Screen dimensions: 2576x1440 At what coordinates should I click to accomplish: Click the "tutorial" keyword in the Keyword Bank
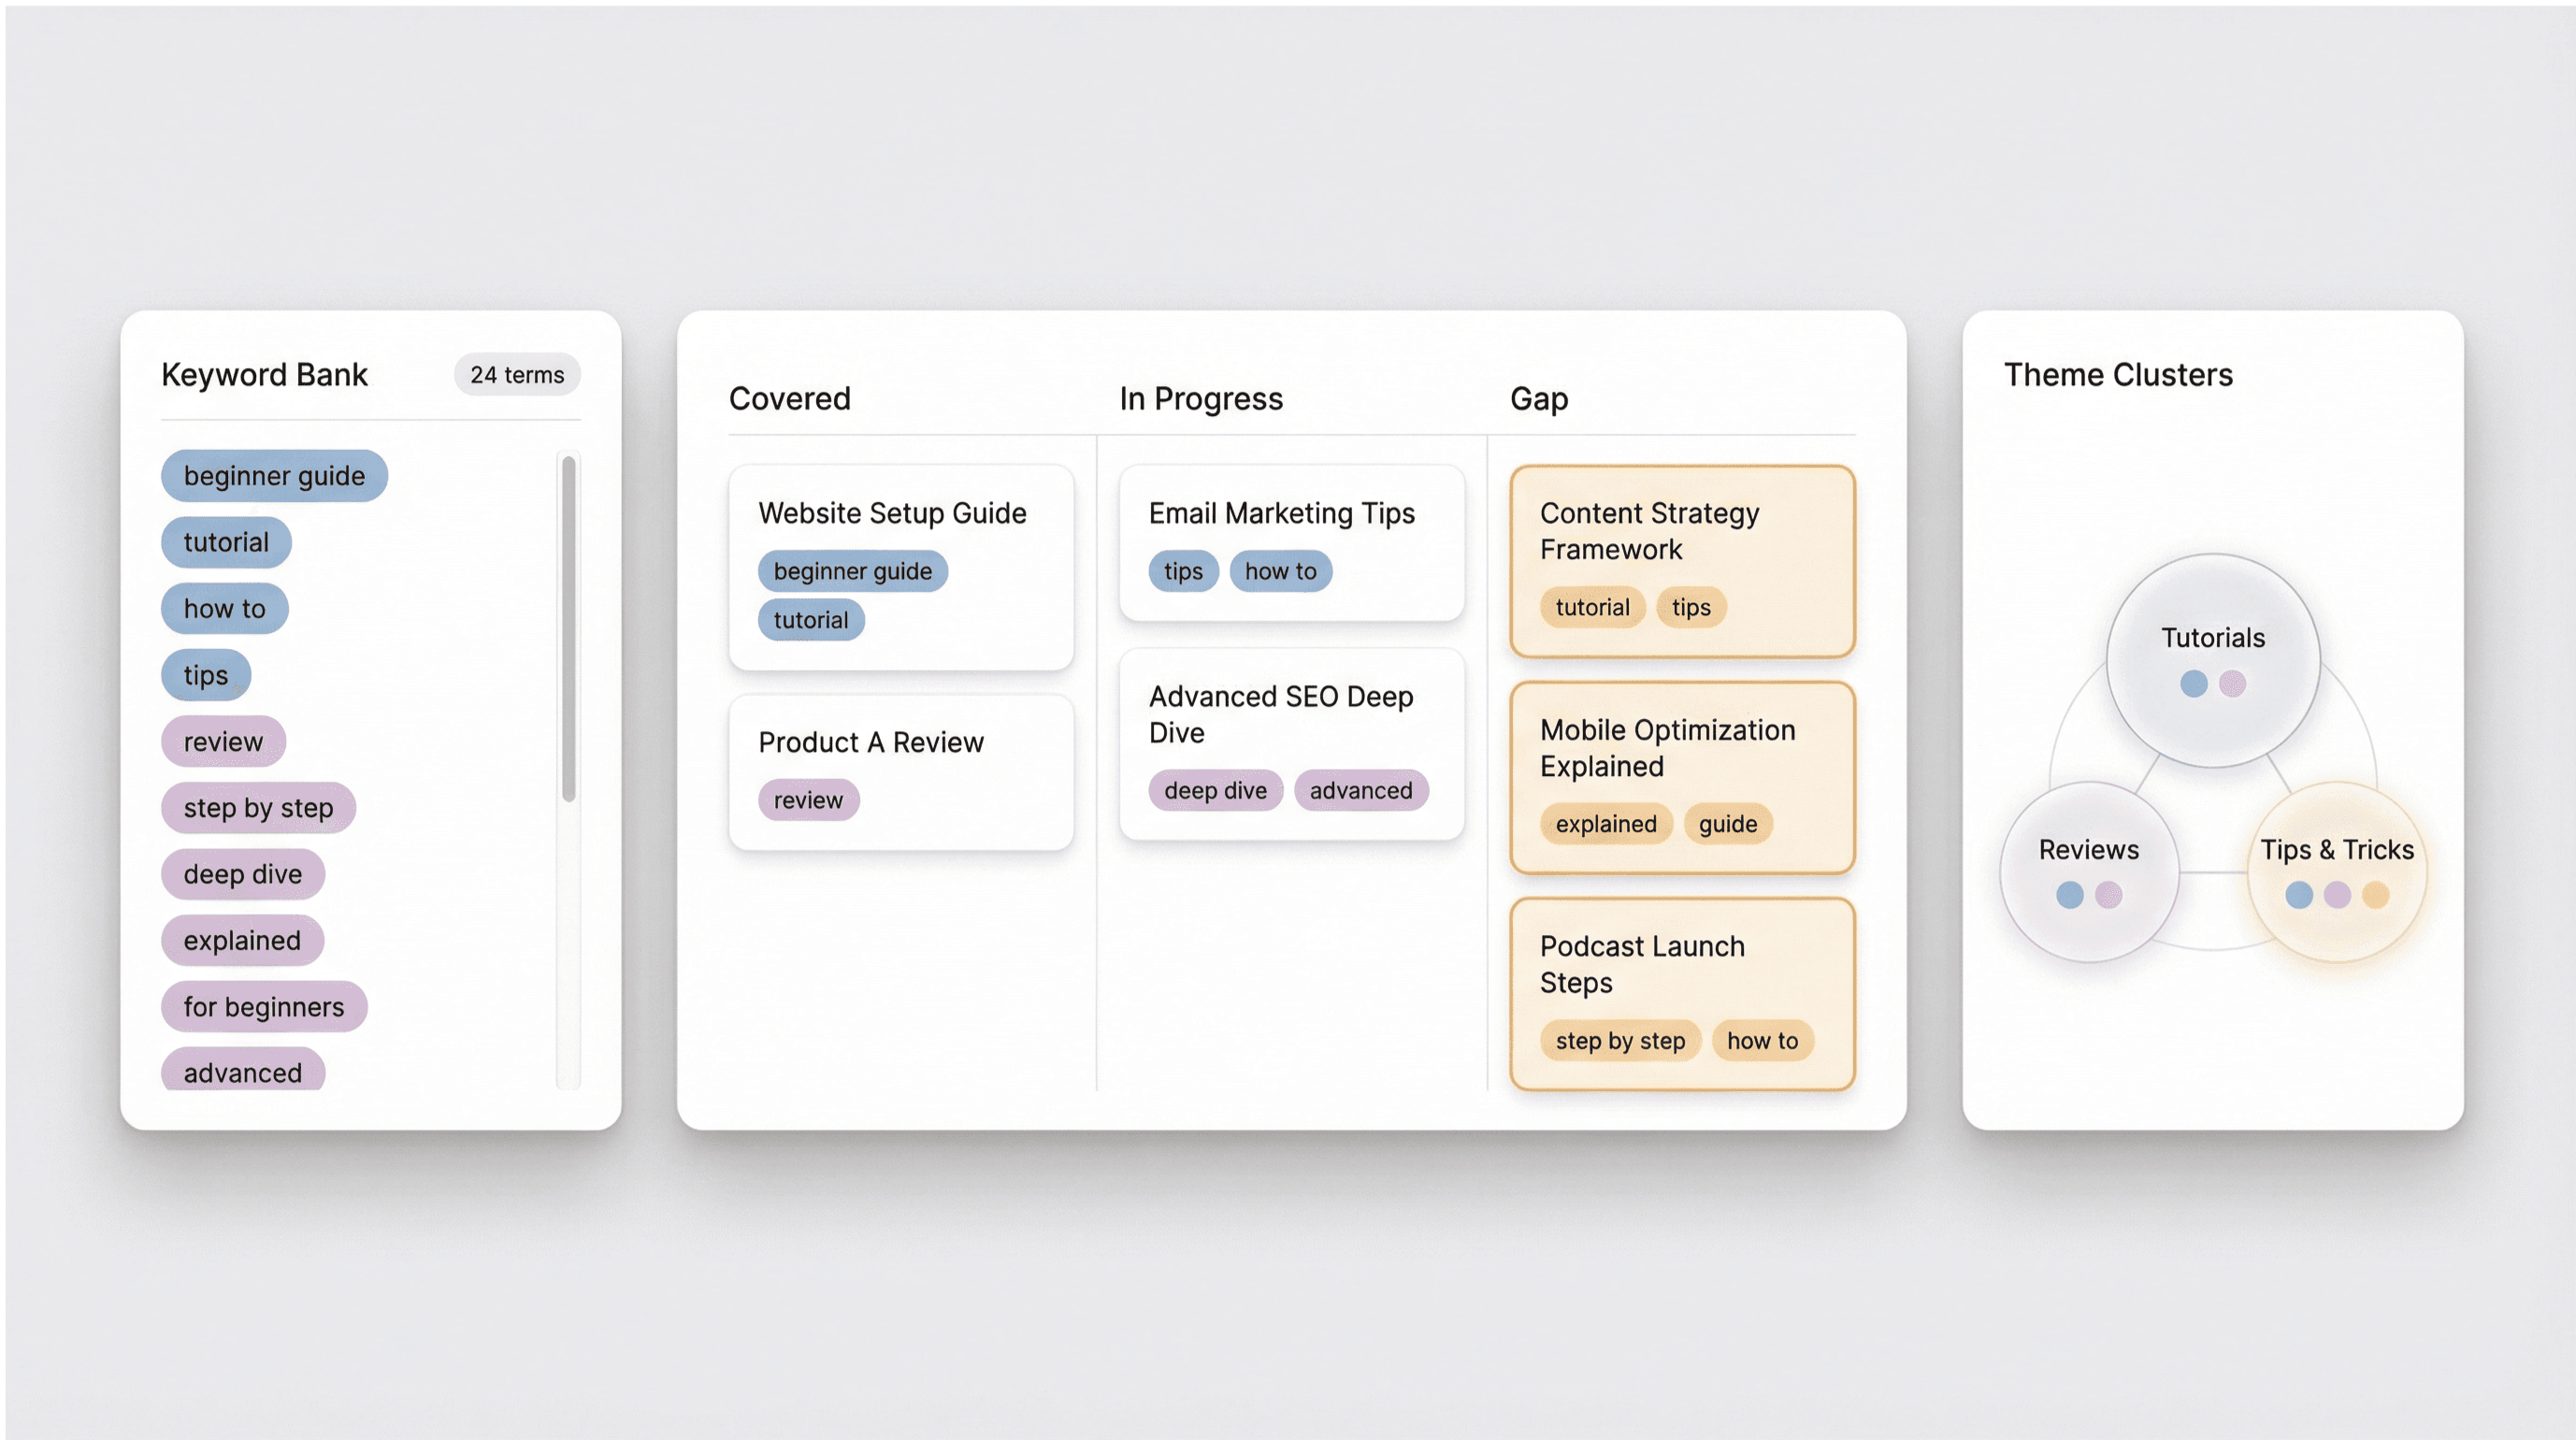click(x=225, y=542)
